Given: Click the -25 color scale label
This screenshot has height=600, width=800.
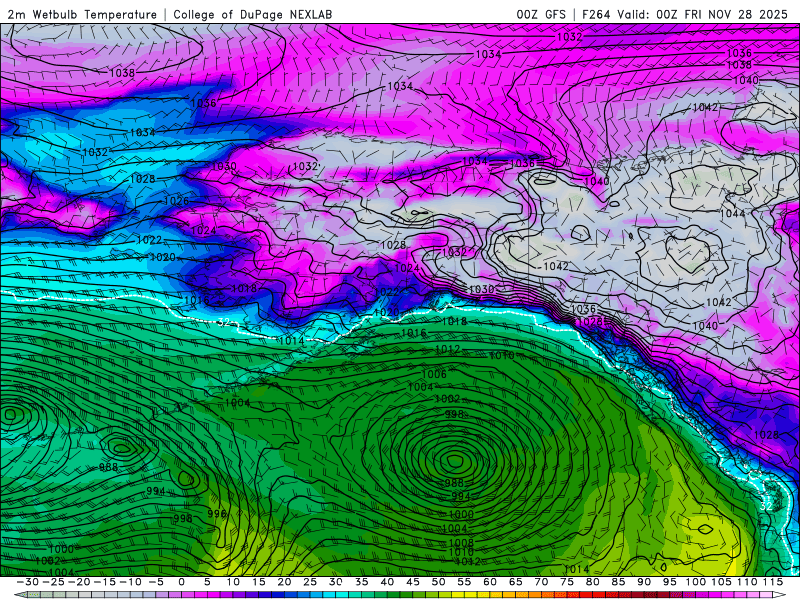Looking at the screenshot, I should click(53, 582).
